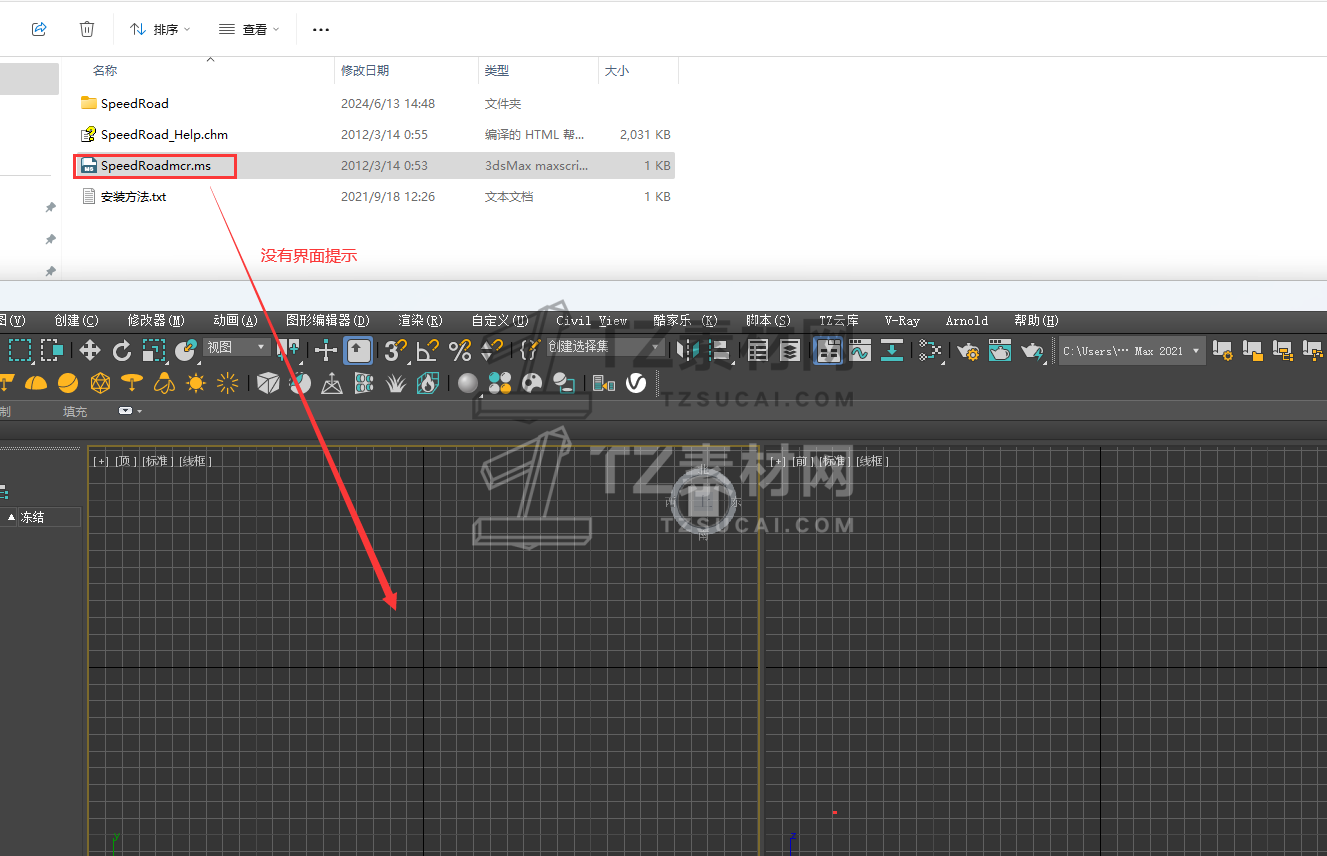
Task: Toggle the Layer Explorer
Action: tap(790, 350)
